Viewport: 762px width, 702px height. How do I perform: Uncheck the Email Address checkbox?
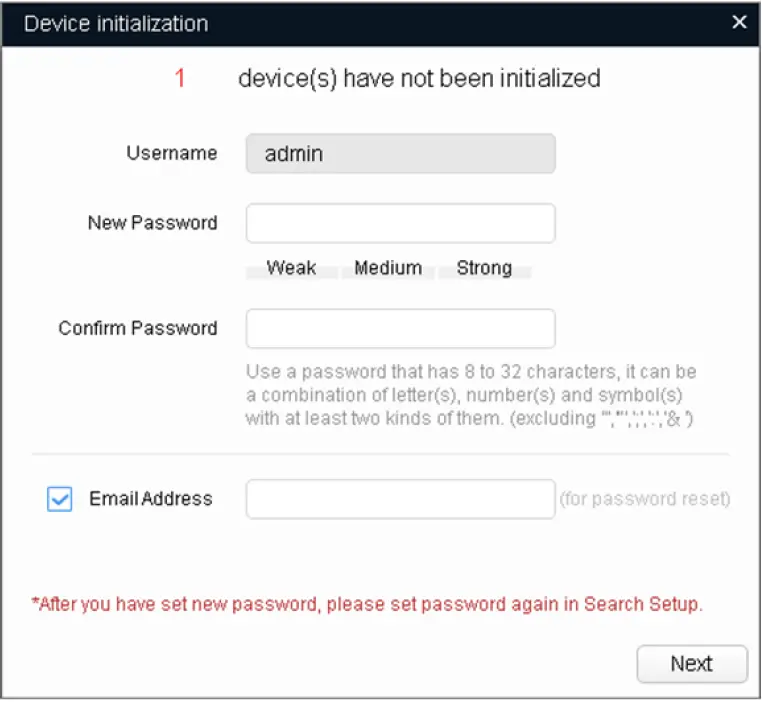[60, 499]
